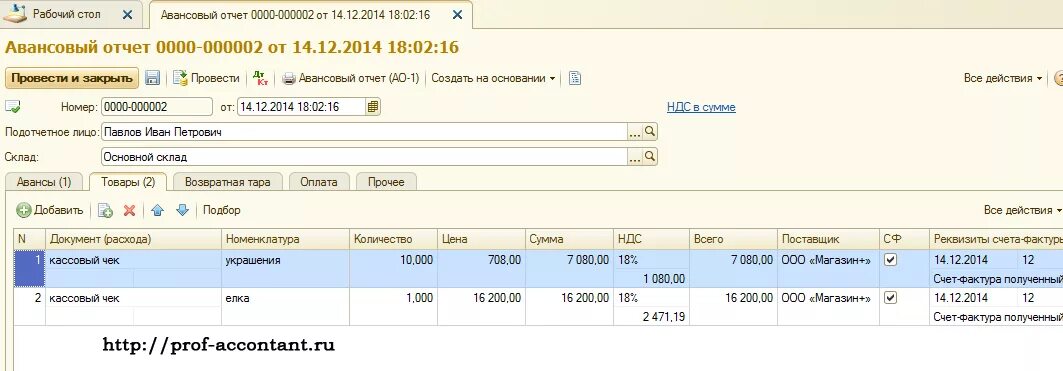The image size is (1063, 371).
Task: Click quantity cell 10,000
Action: [x=393, y=260]
